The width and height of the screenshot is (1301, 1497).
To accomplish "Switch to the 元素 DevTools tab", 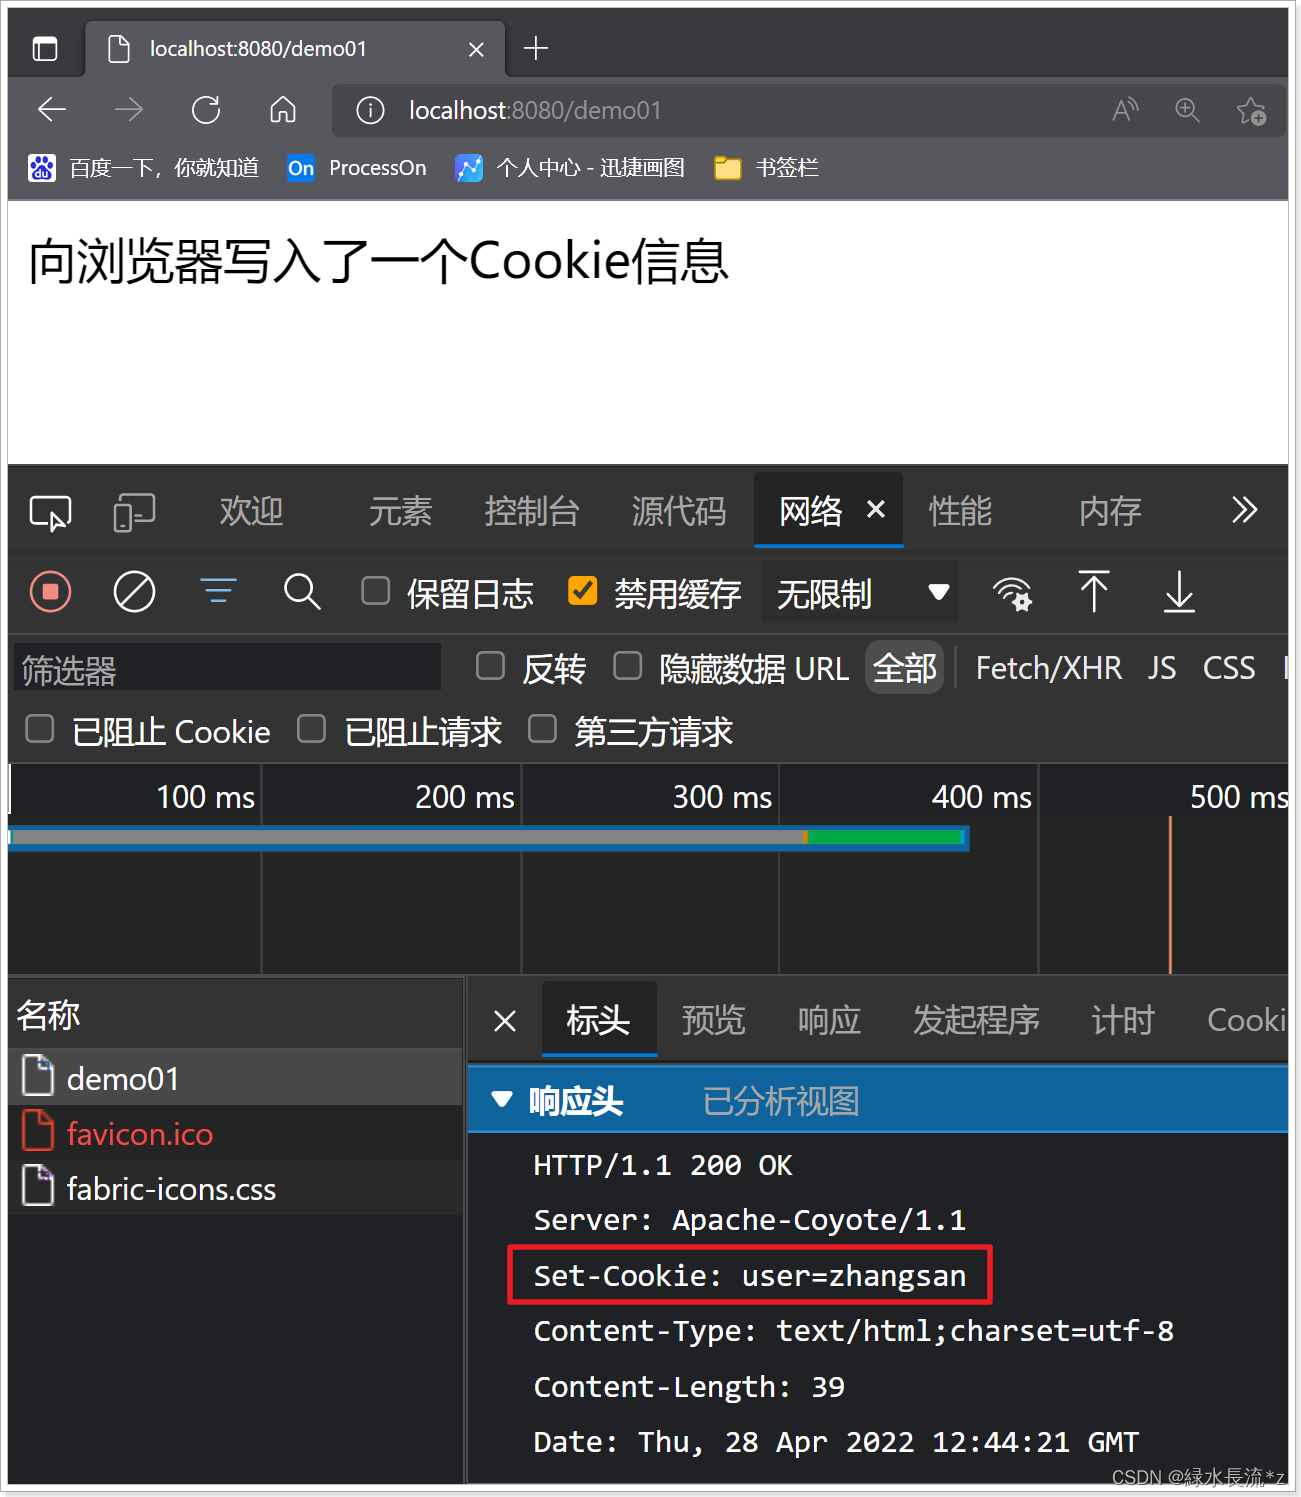I will click(x=400, y=512).
